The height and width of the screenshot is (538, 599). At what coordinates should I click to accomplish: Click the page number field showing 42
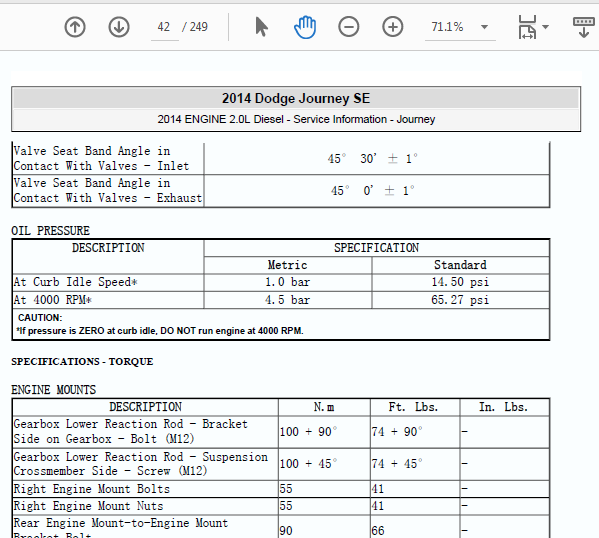pos(164,27)
